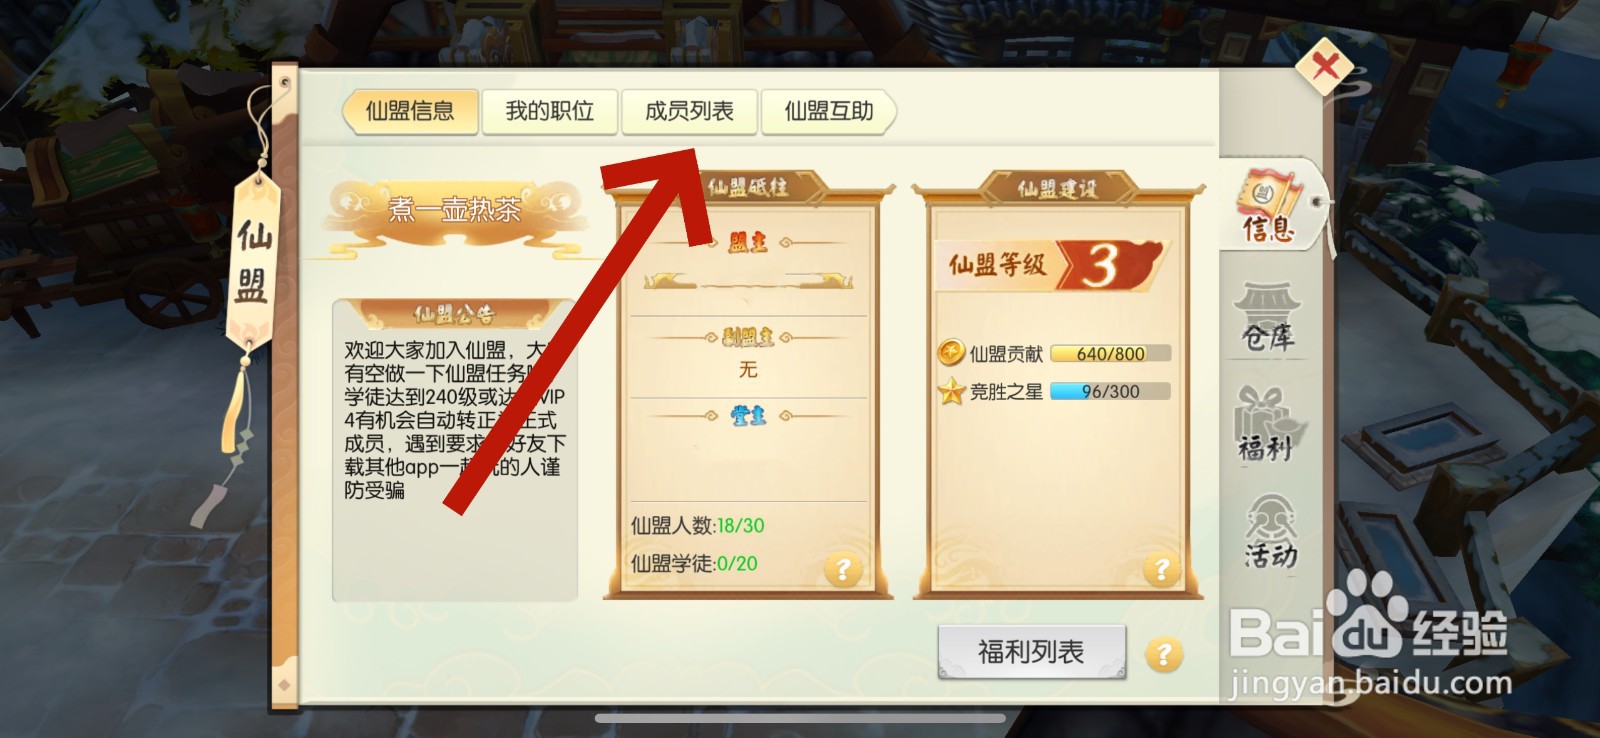Click the guild name 煮一壶热茶 banner

pos(455,210)
